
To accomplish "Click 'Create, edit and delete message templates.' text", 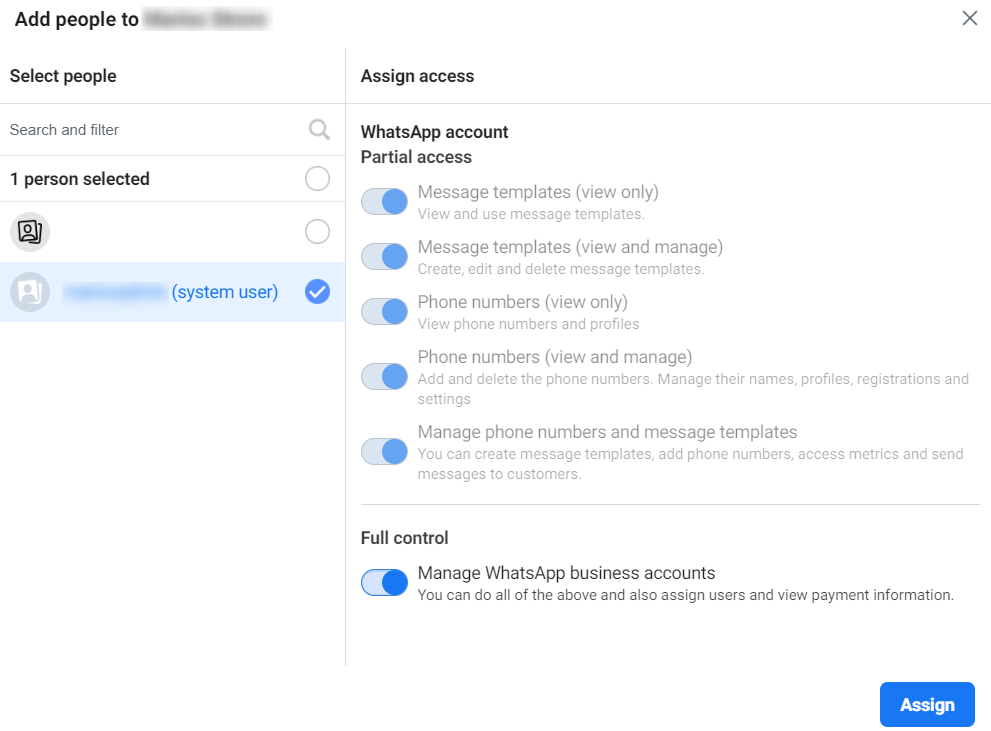I will click(x=561, y=269).
